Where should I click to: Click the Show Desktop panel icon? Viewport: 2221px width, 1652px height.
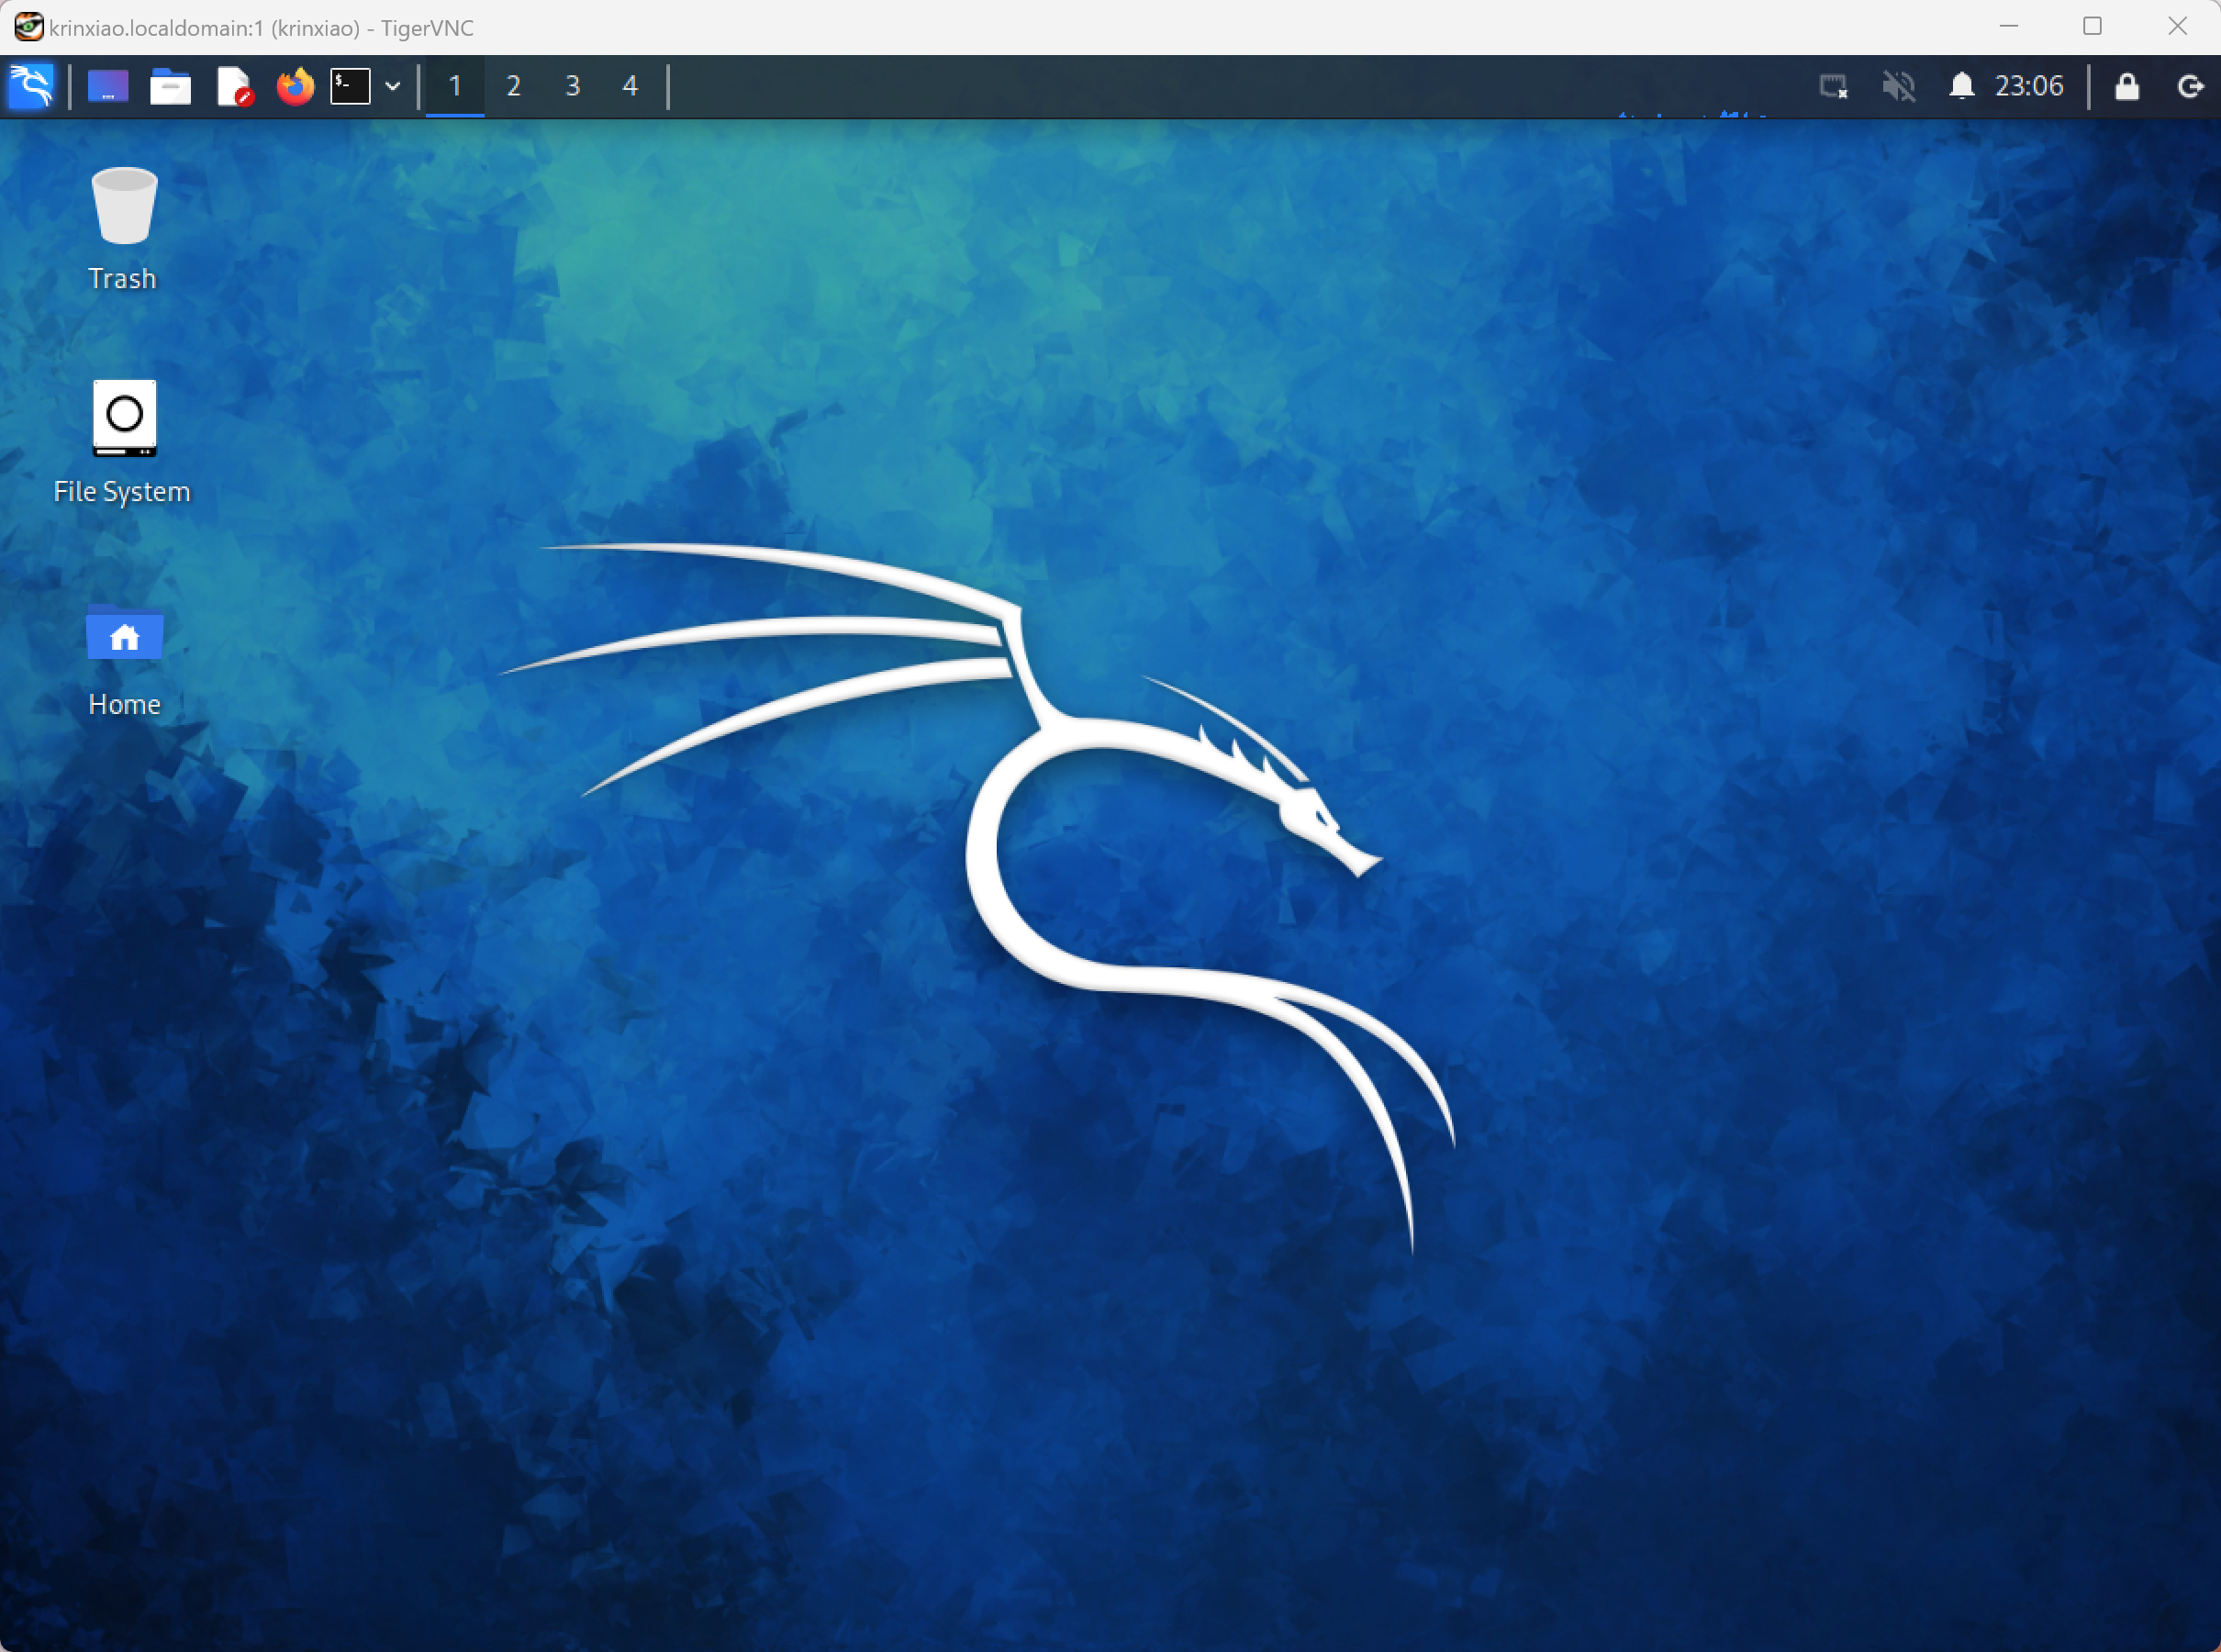tap(108, 86)
